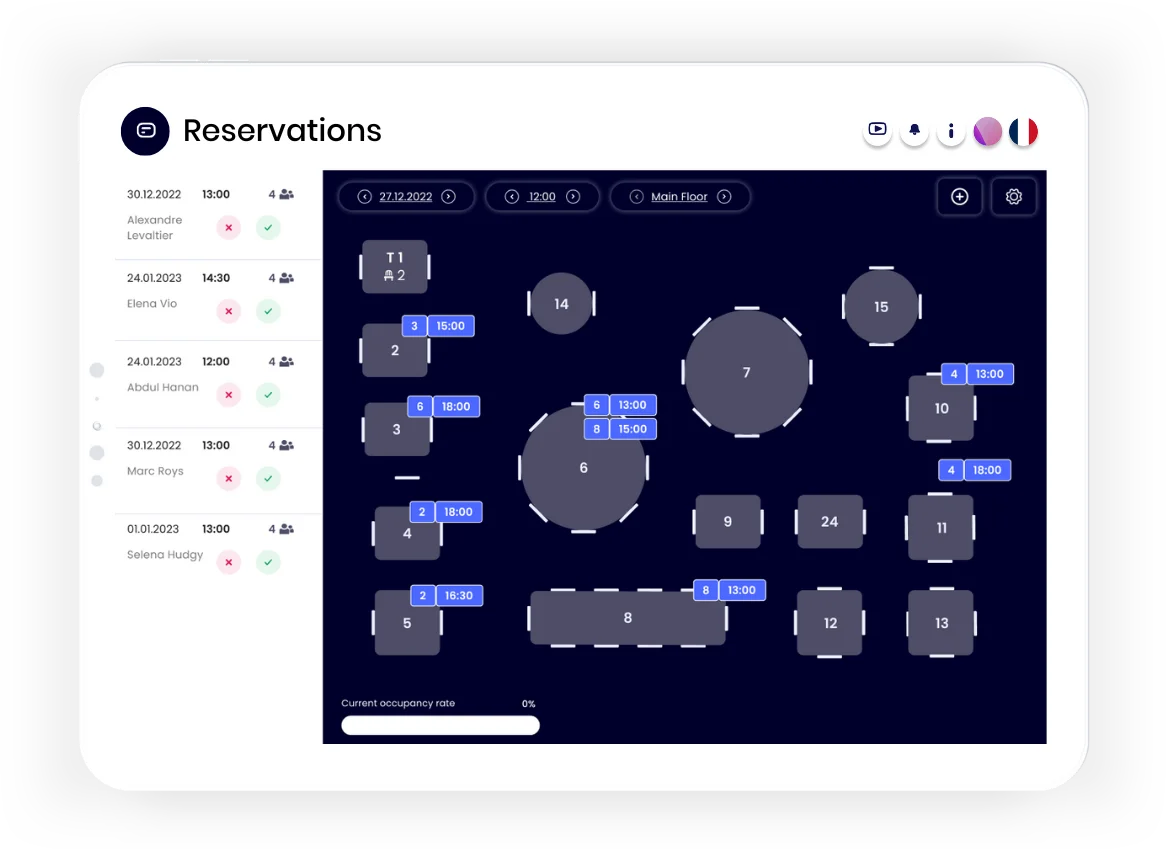Switch language via French flag
This screenshot has height=868, width=1166.
point(1024,132)
